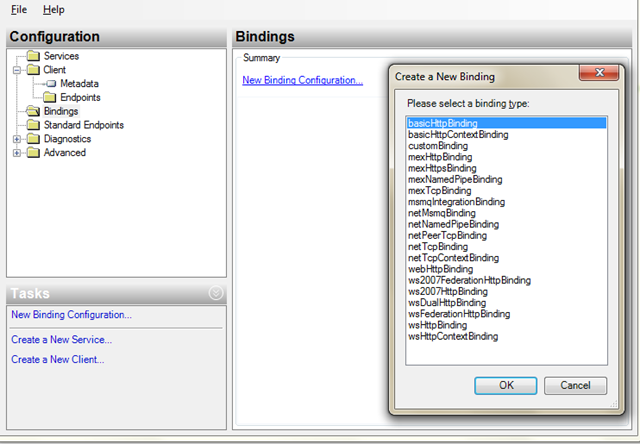Select ws2007FederationHttpBinding in the list

pyautogui.click(x=506, y=280)
